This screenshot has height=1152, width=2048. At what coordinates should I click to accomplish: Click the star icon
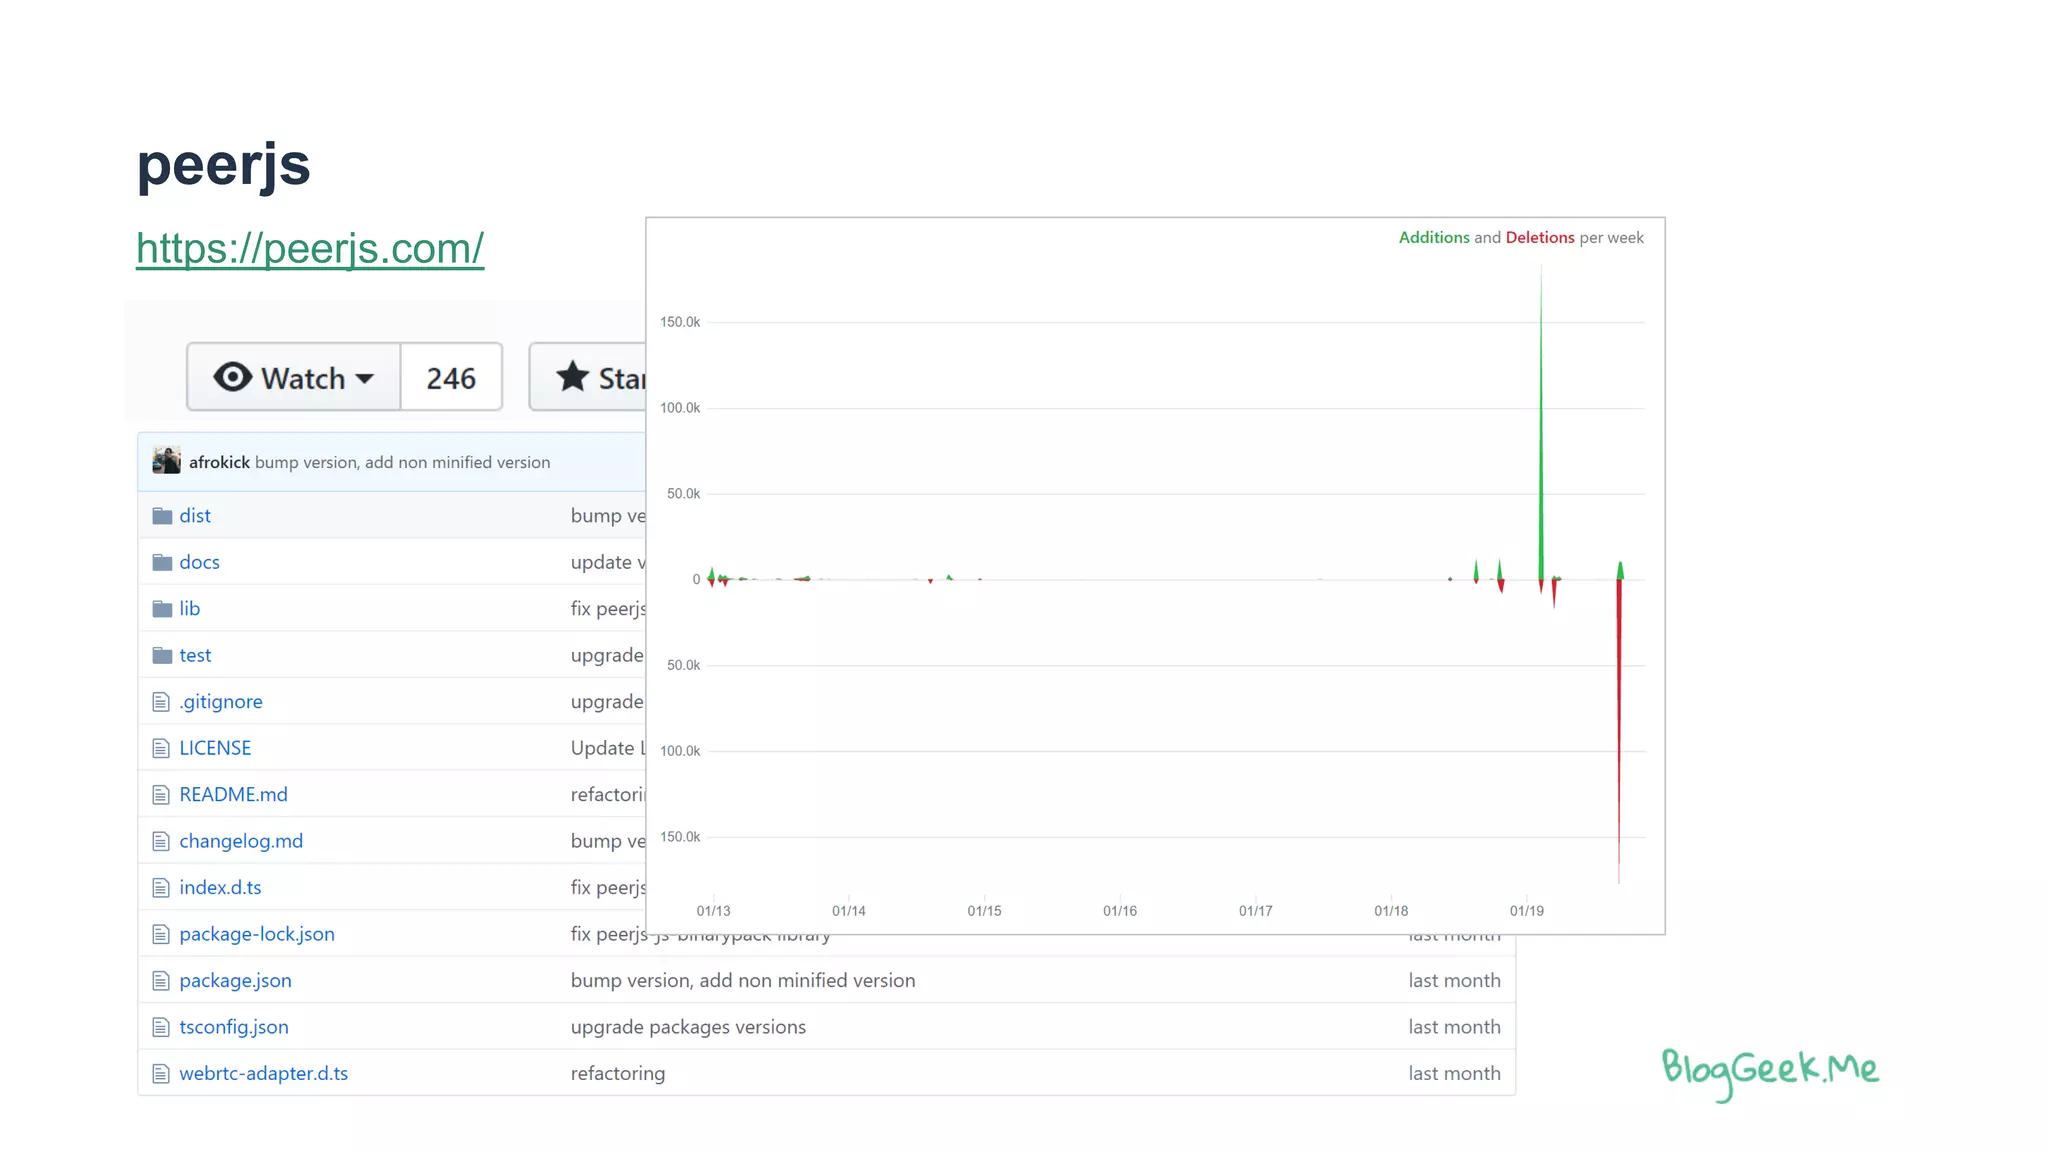(x=572, y=376)
